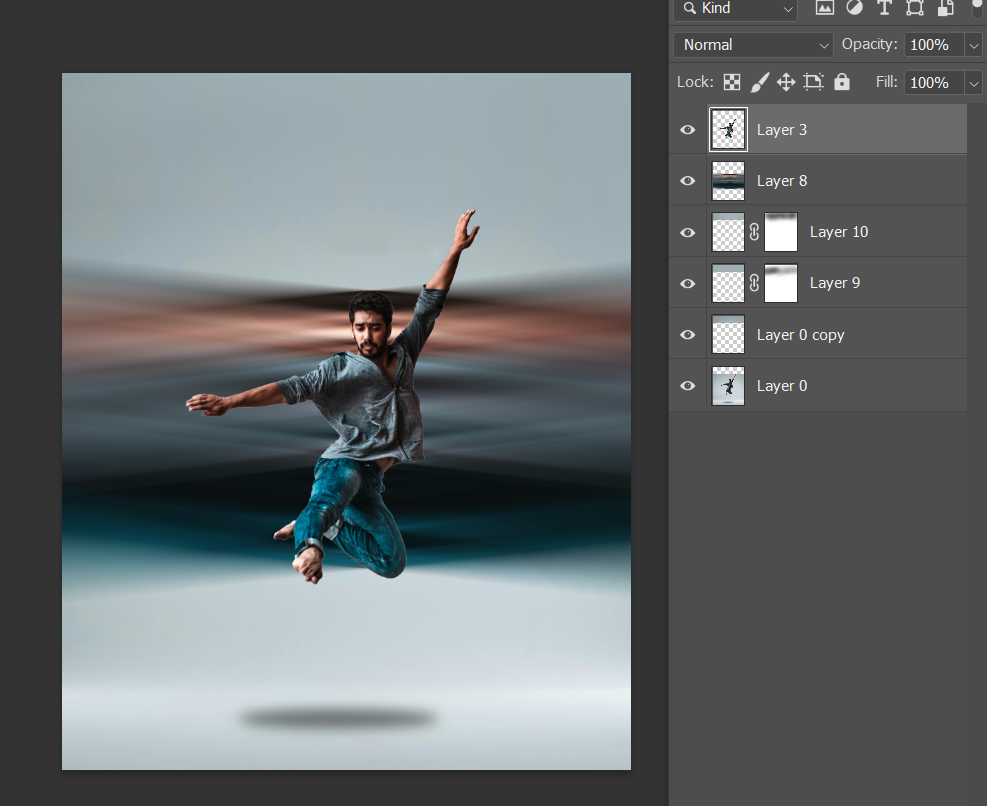Toggle visibility of Layer 8
This screenshot has height=806, width=987.
coord(687,181)
